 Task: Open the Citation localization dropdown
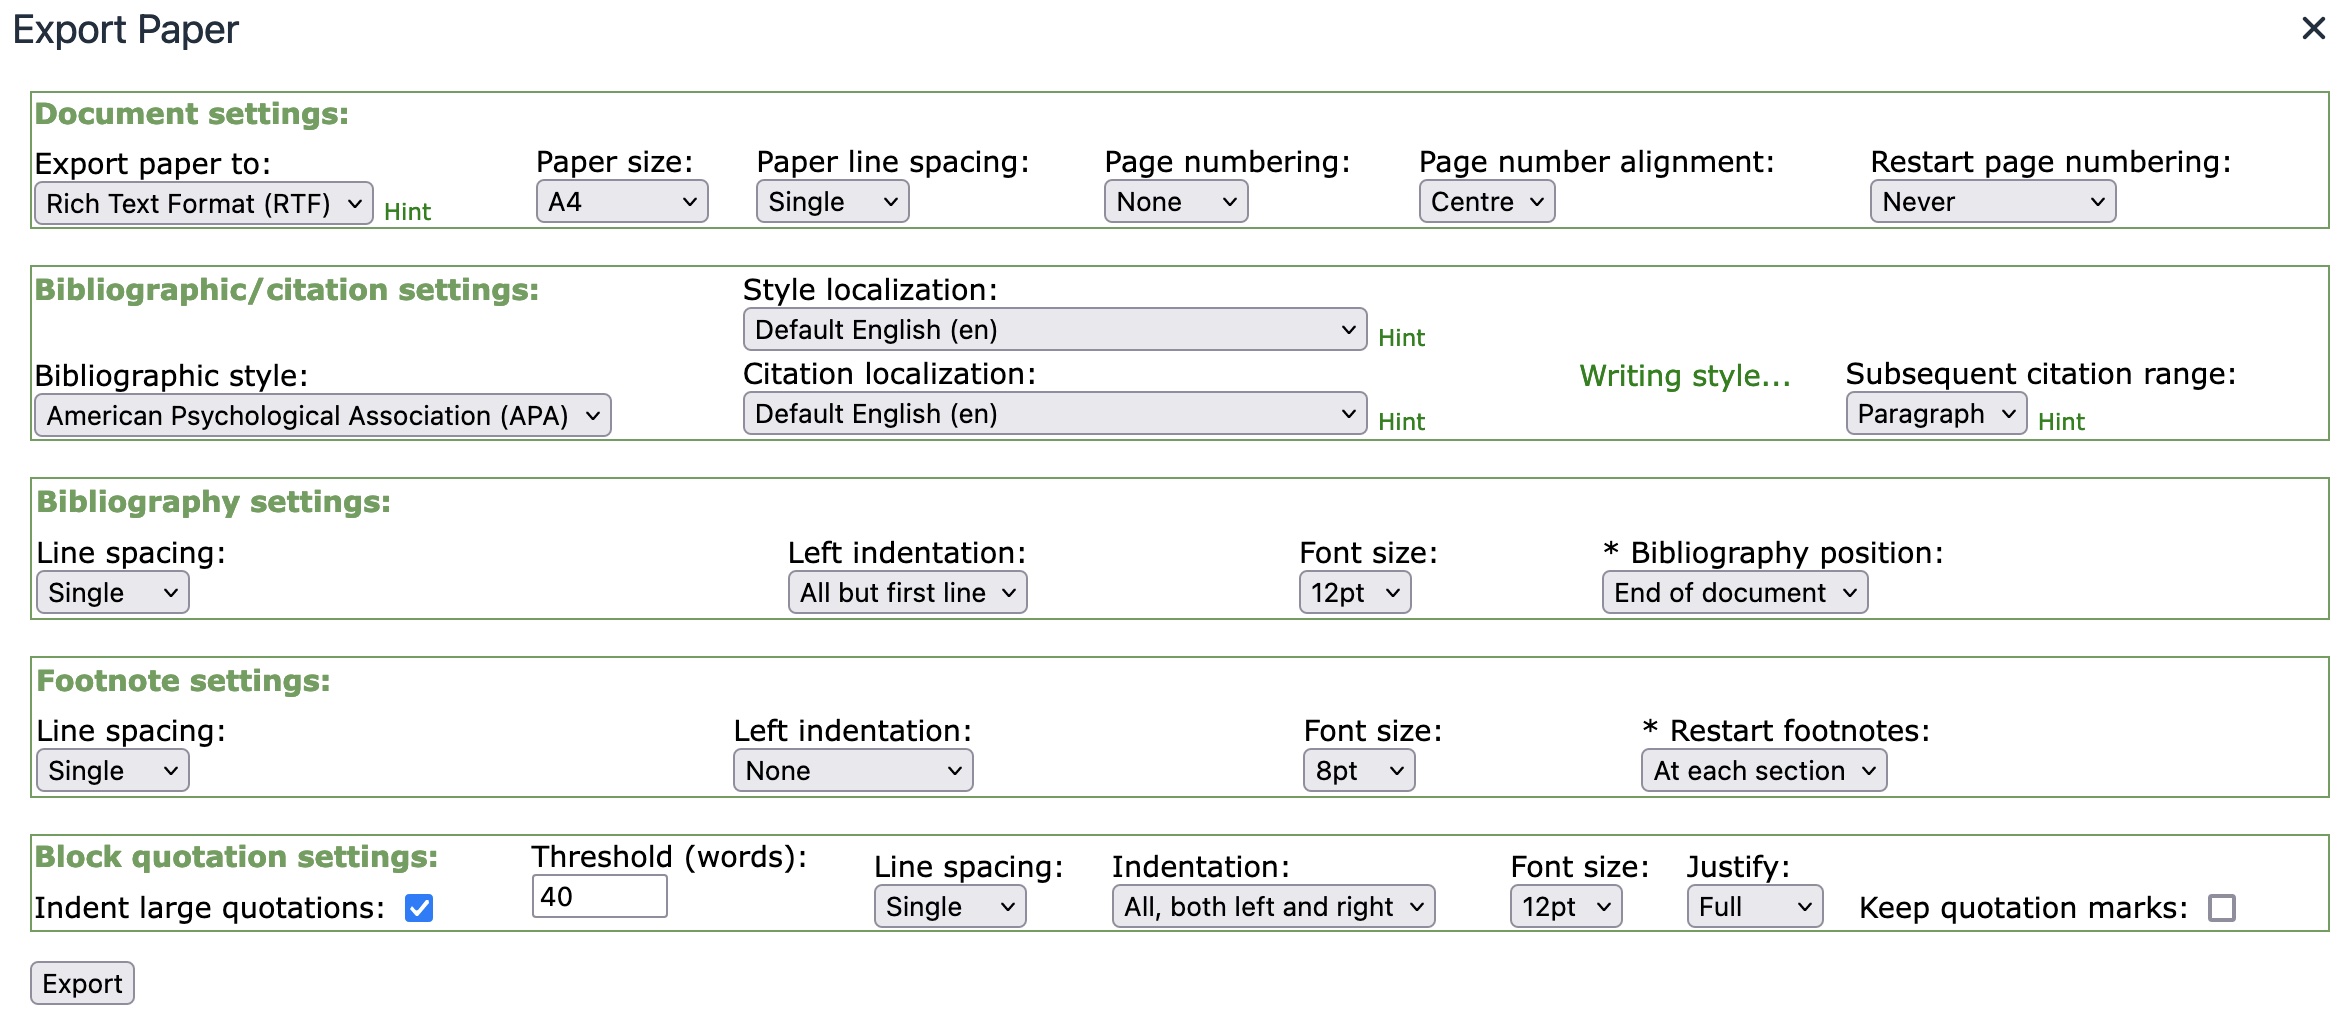coord(1053,413)
